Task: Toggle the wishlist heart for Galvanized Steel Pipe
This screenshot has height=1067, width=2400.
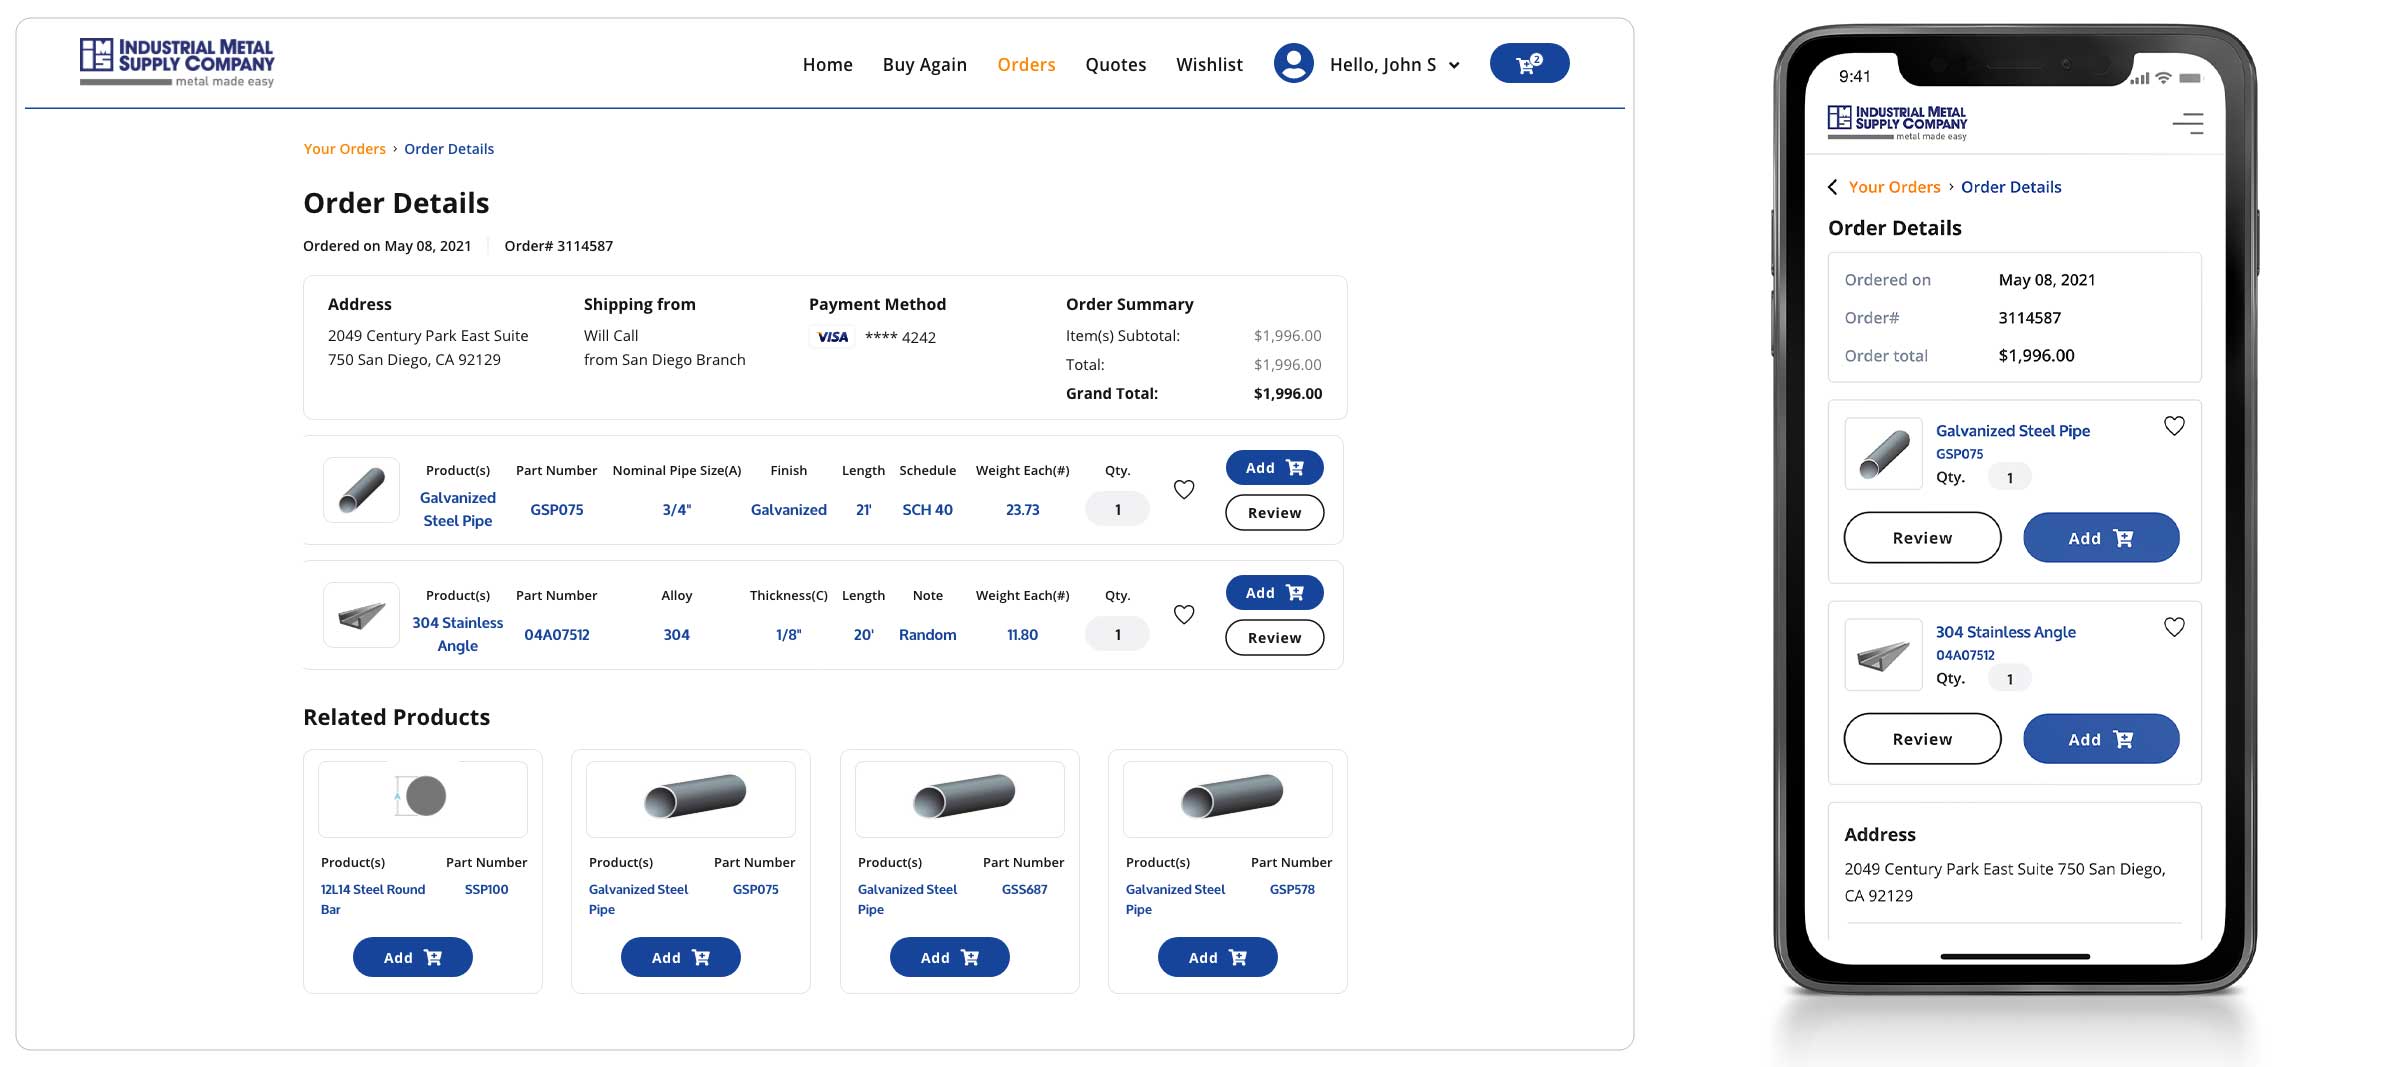Action: 1184,489
